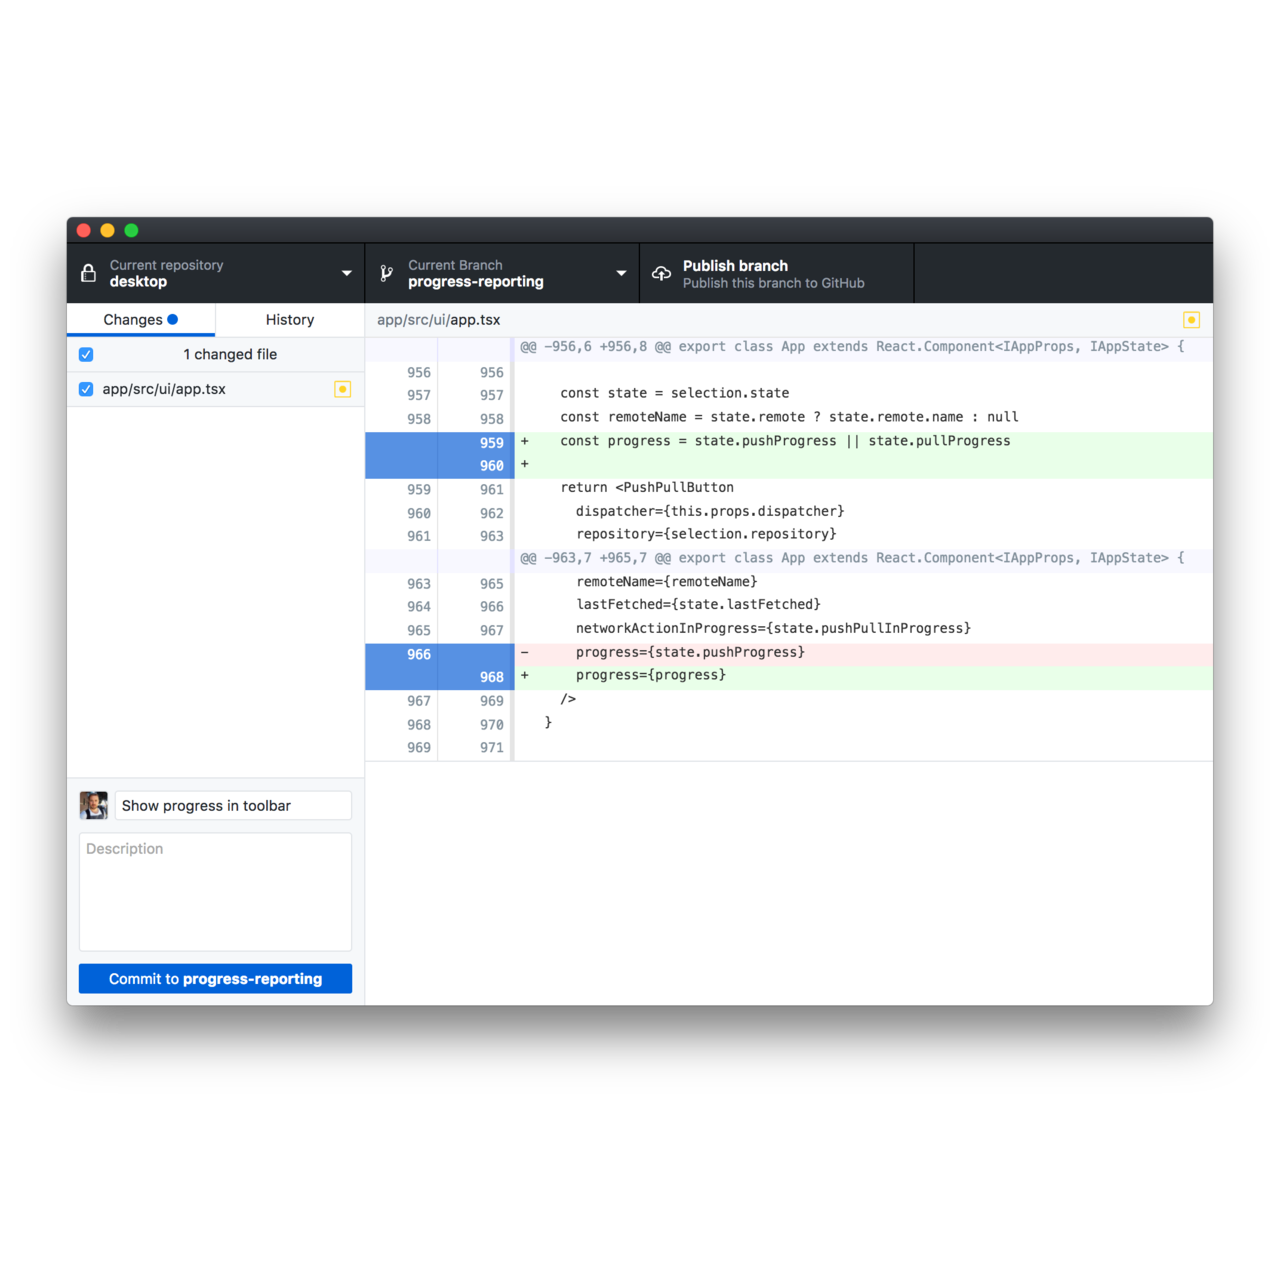Click the blue dot indicator on Changes tab
The width and height of the screenshot is (1280, 1280).
tap(172, 319)
